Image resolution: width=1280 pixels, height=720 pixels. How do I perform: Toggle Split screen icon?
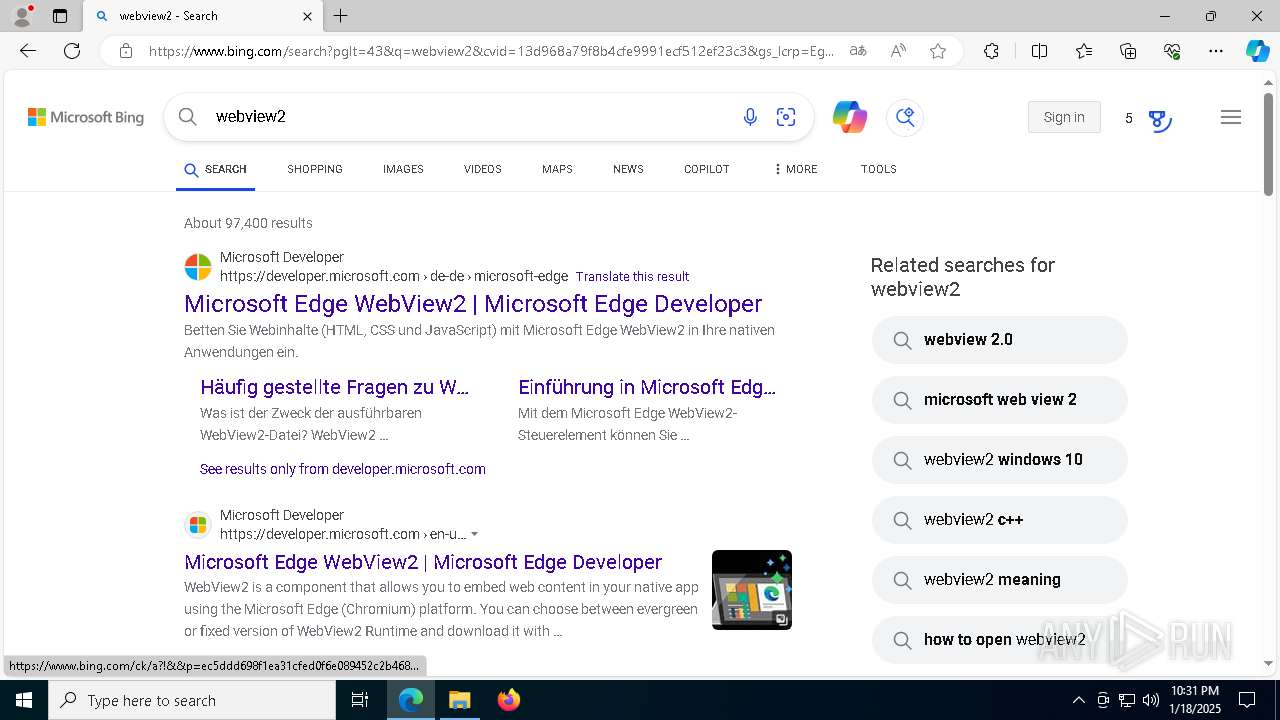pos(1039,51)
